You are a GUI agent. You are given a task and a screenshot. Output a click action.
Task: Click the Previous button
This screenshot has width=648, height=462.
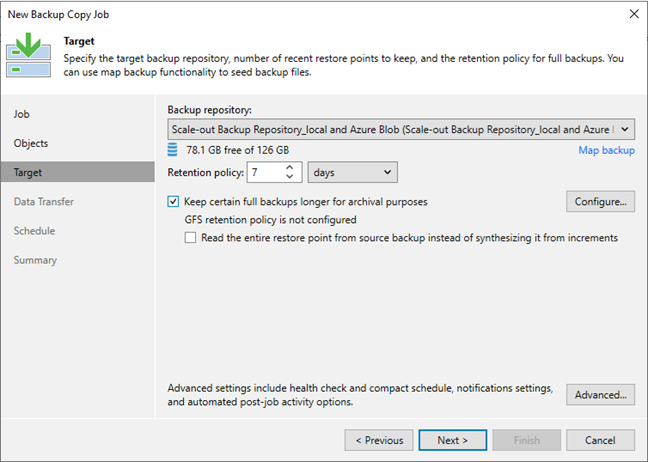[x=379, y=440]
